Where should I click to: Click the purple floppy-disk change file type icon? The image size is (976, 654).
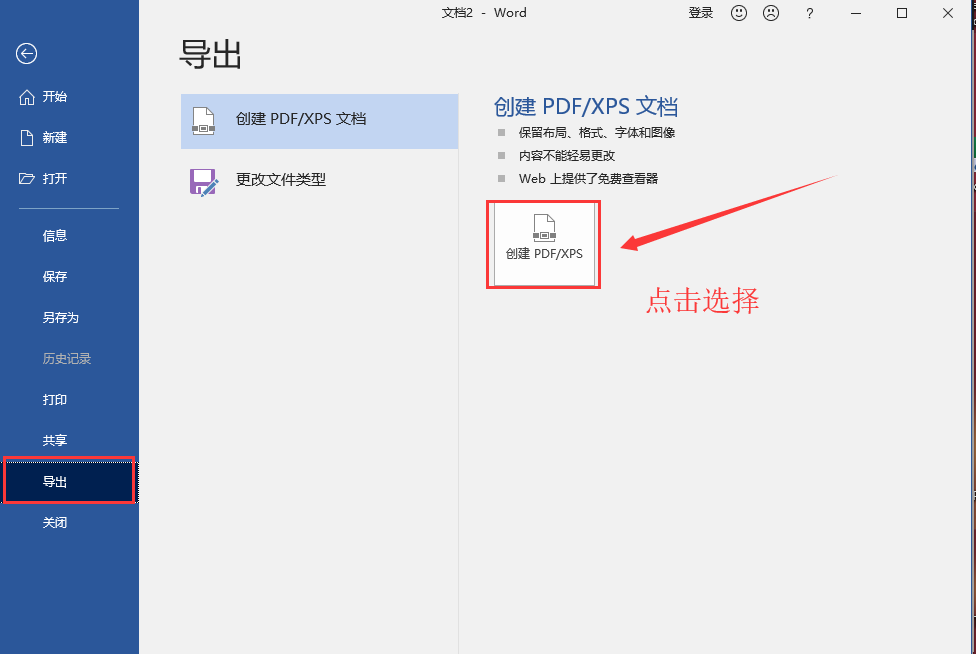pos(204,182)
